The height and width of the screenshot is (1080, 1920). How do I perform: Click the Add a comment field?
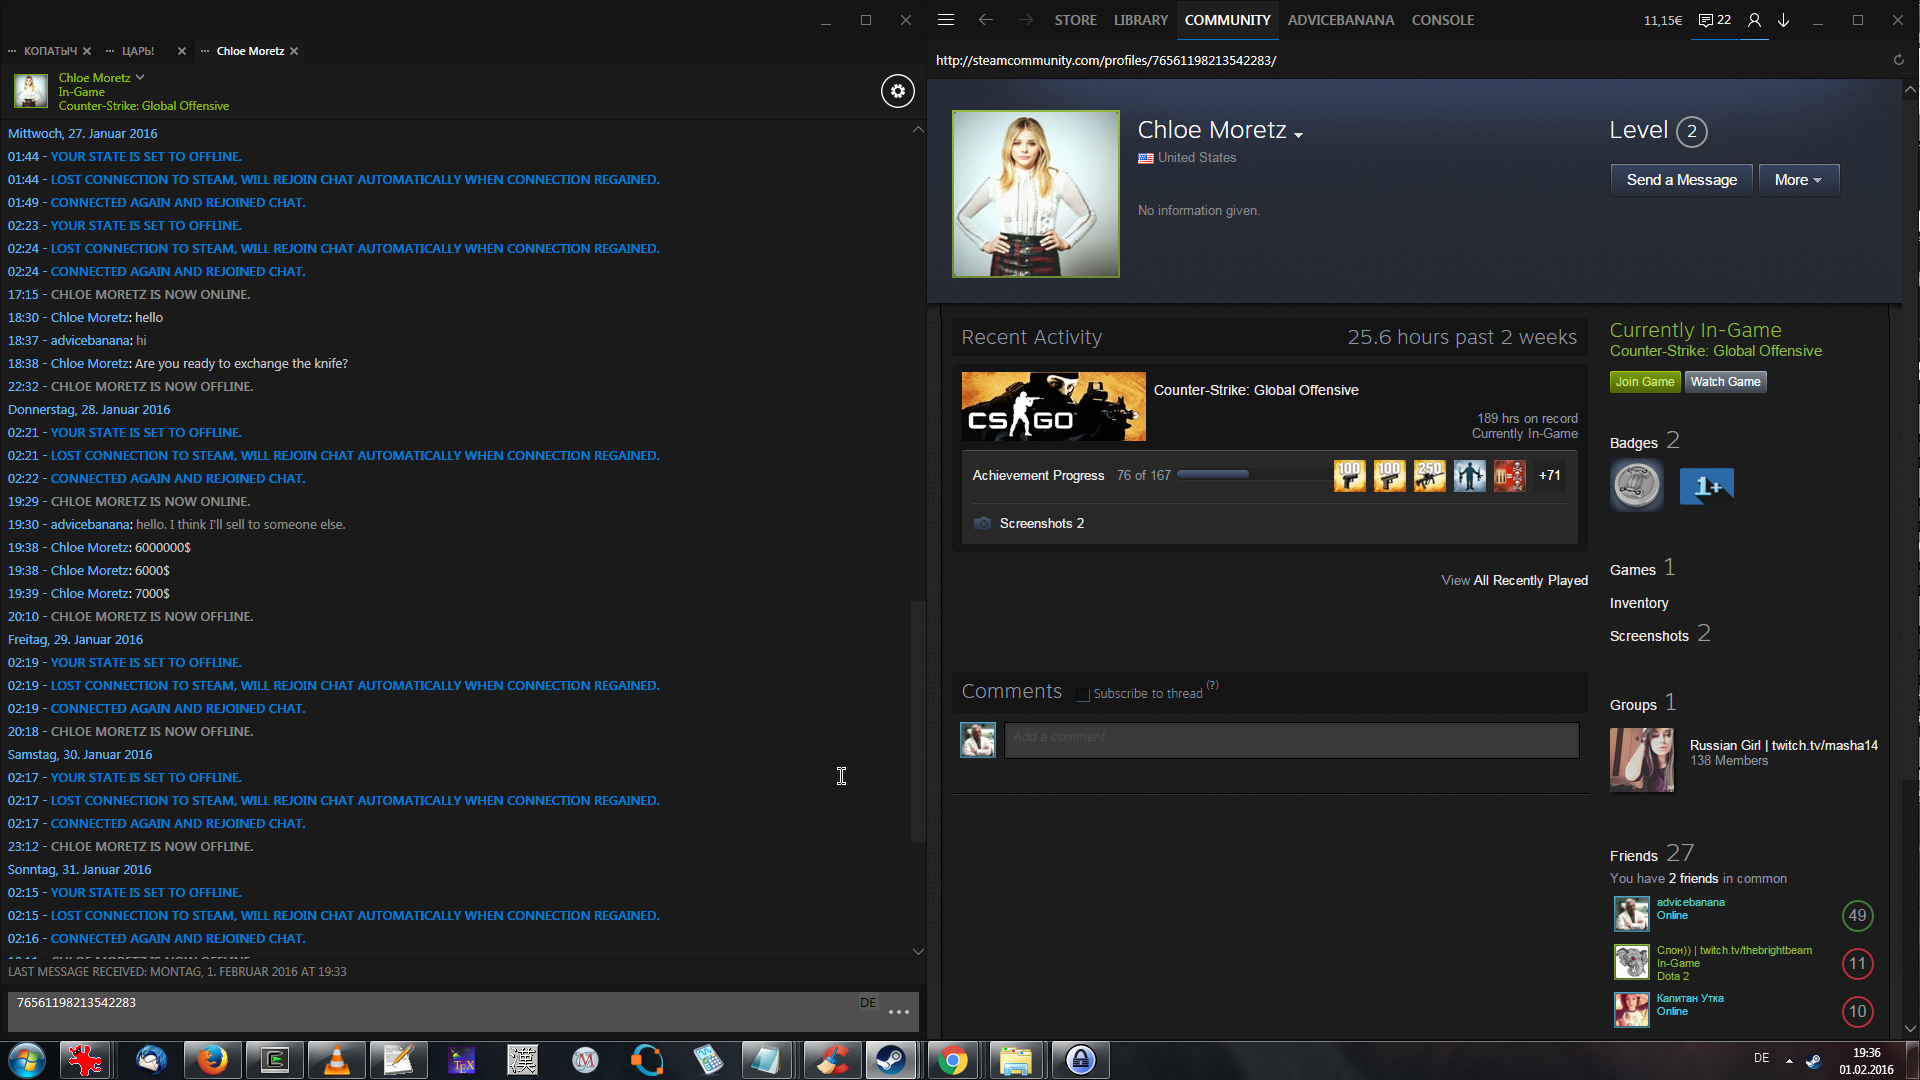coord(1291,740)
